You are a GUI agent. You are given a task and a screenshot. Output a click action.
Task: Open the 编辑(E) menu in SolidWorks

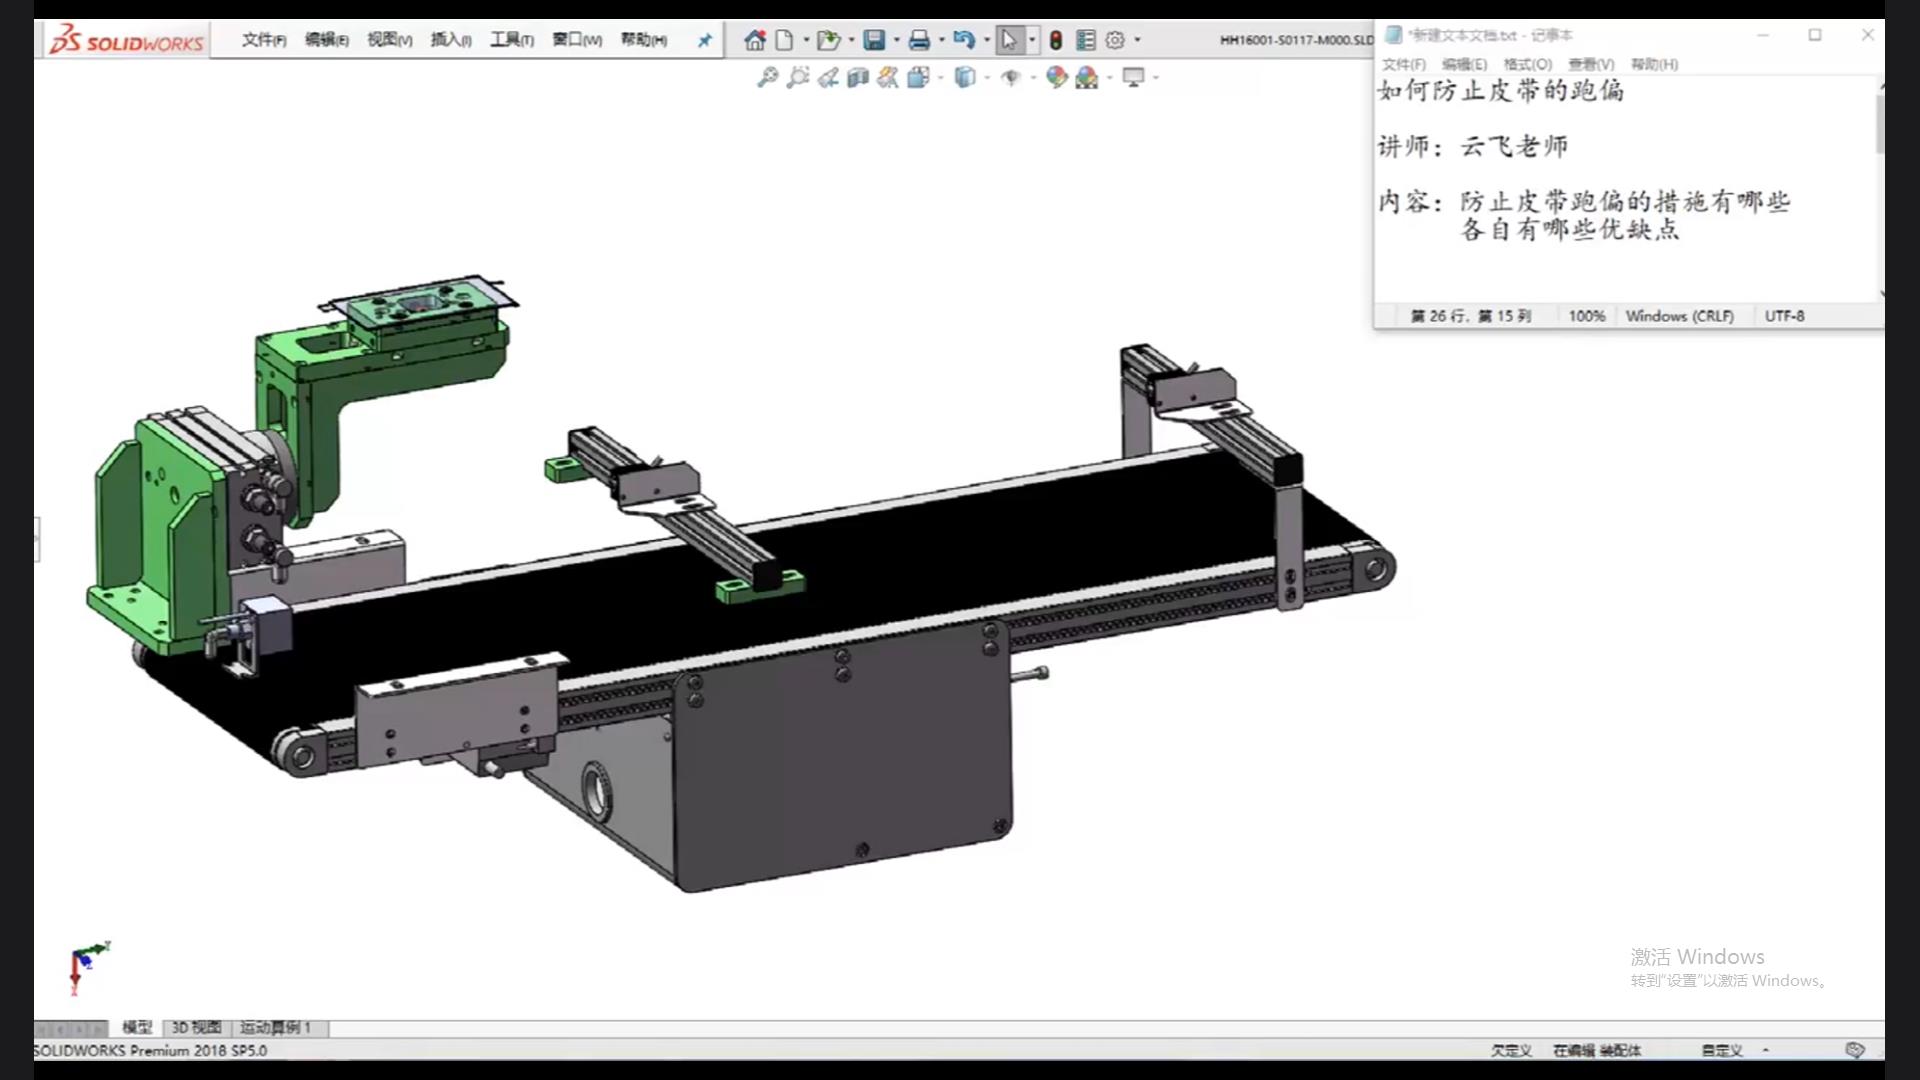[327, 40]
